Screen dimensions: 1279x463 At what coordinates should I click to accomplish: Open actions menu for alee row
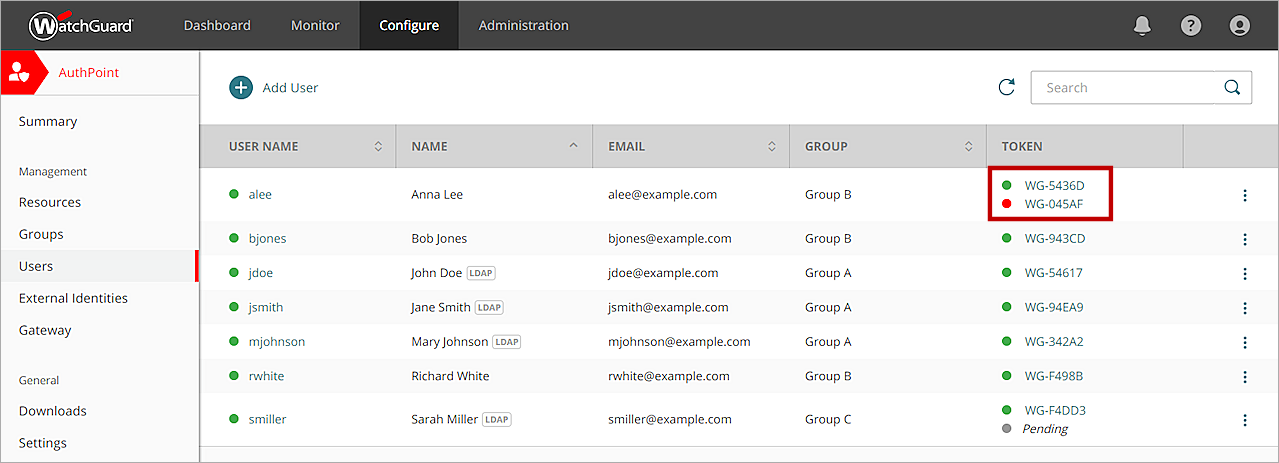[x=1245, y=195]
